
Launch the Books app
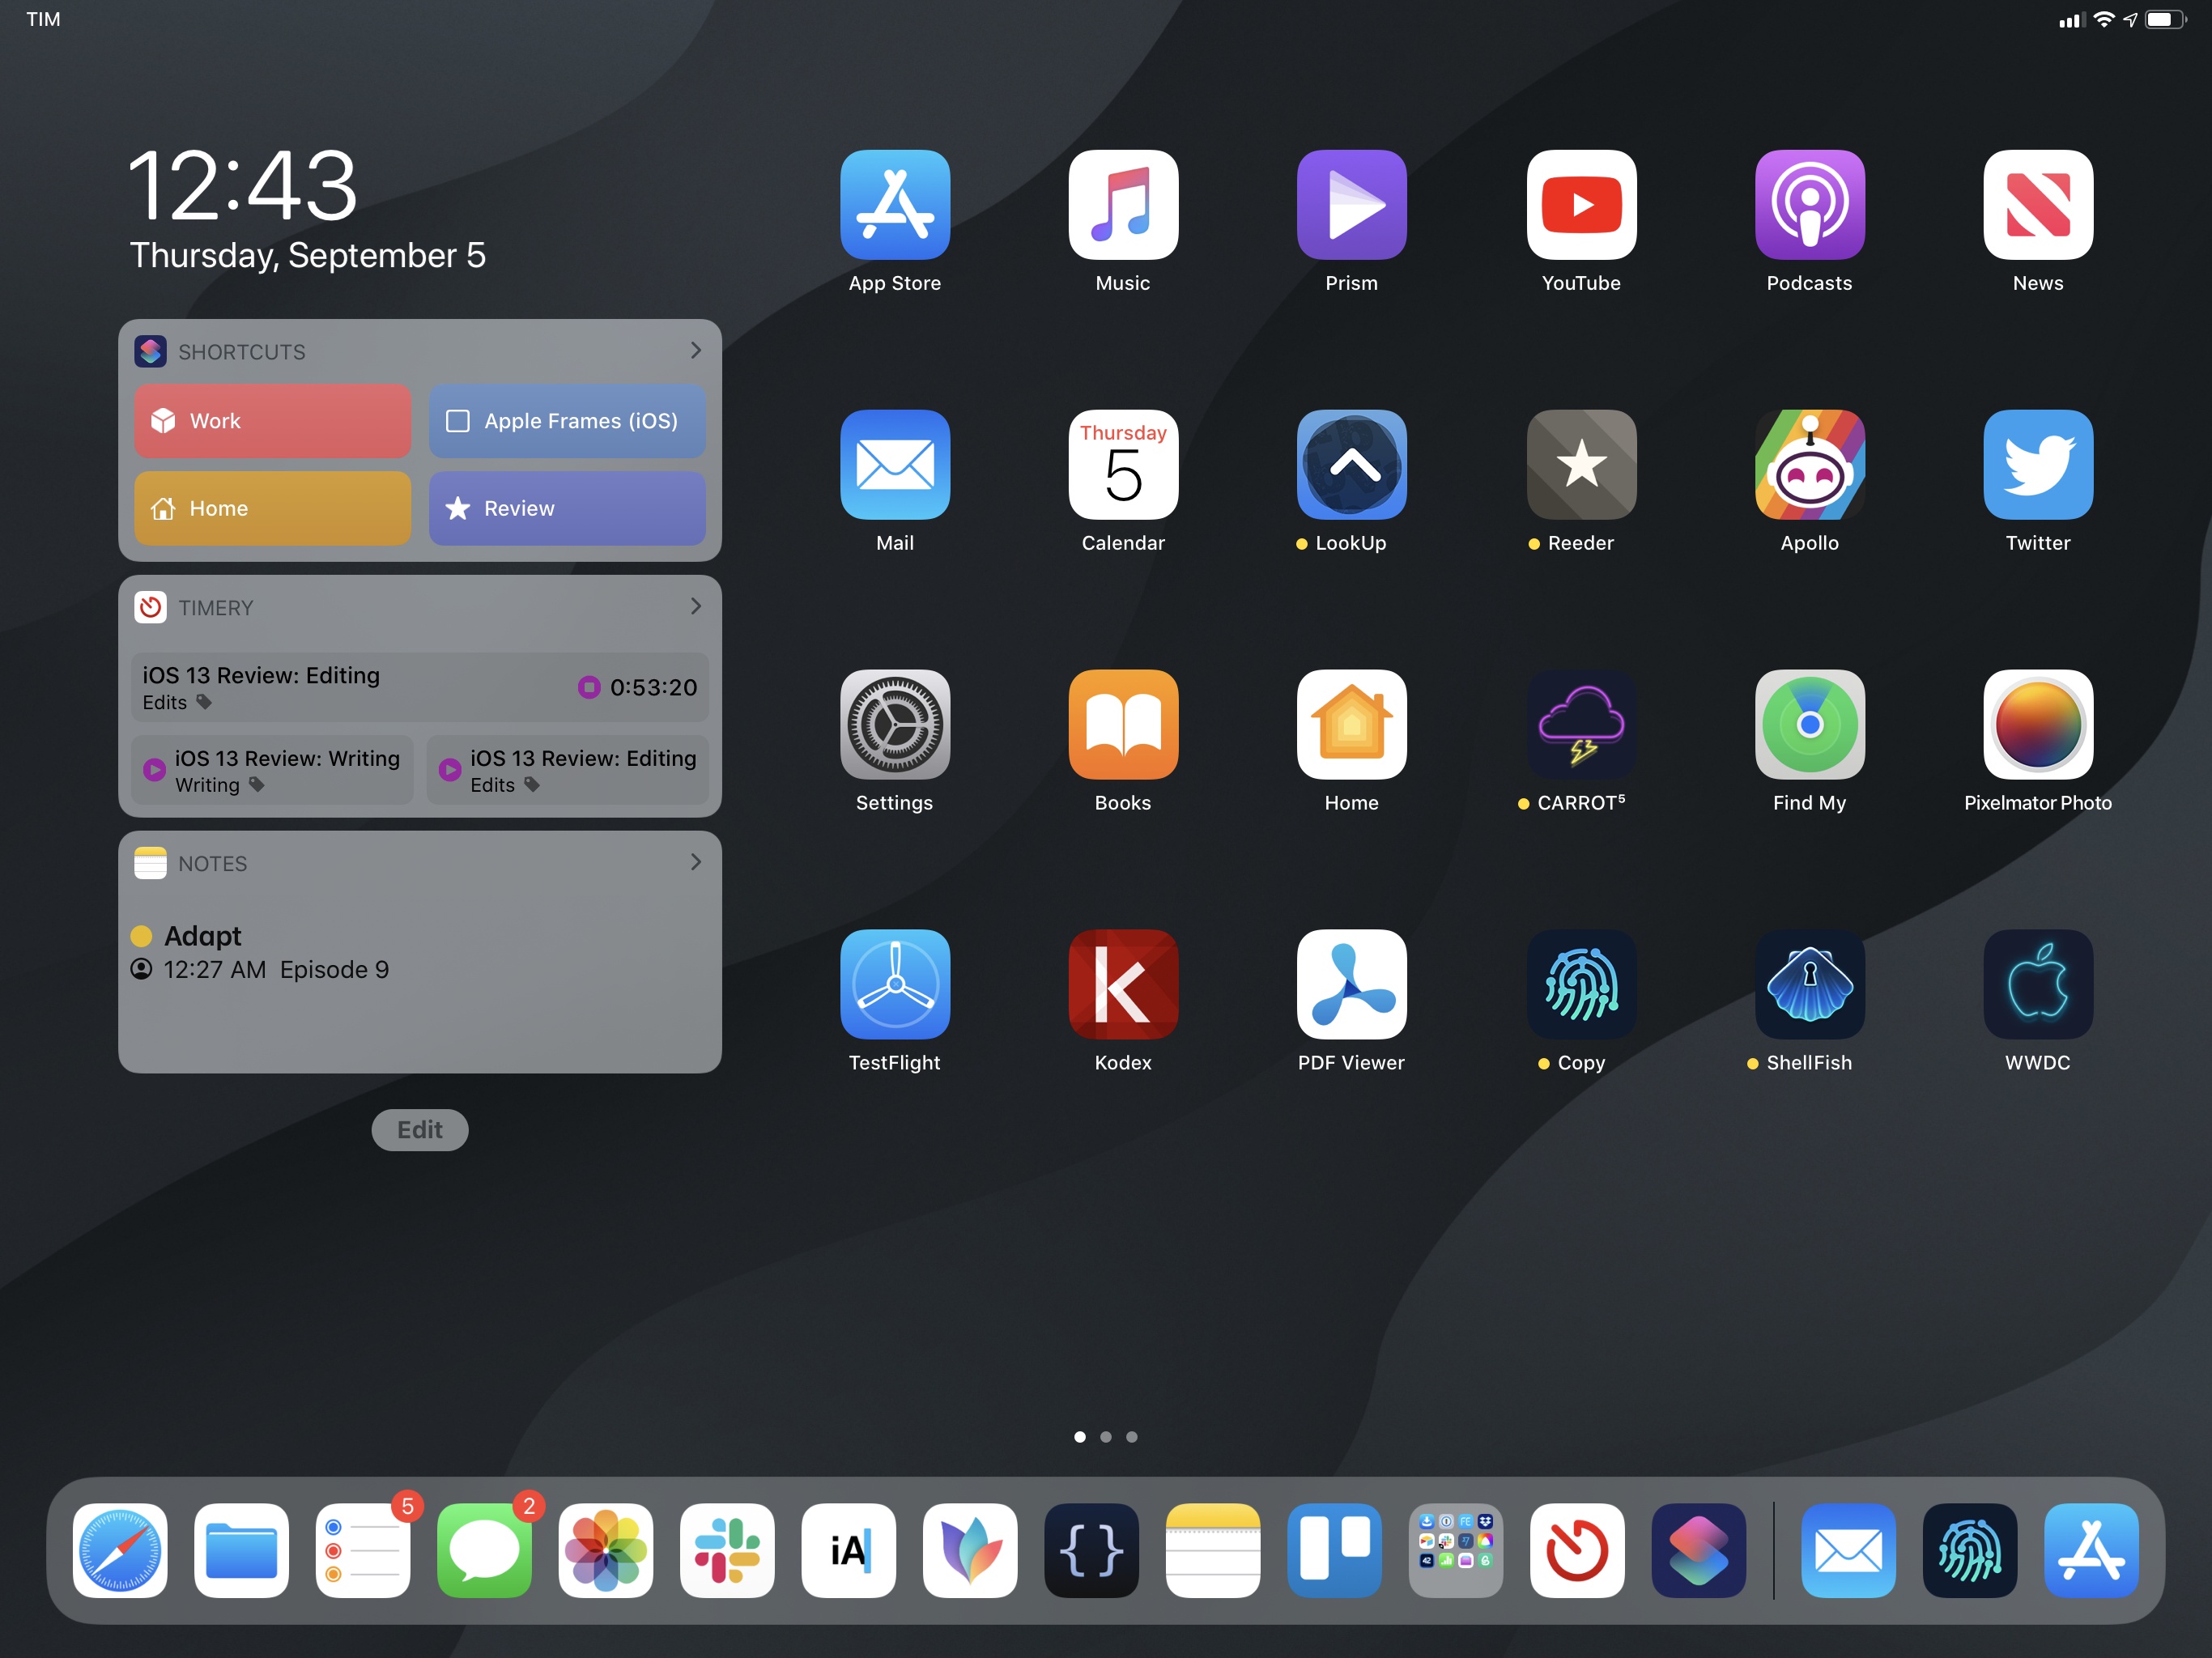(1123, 725)
